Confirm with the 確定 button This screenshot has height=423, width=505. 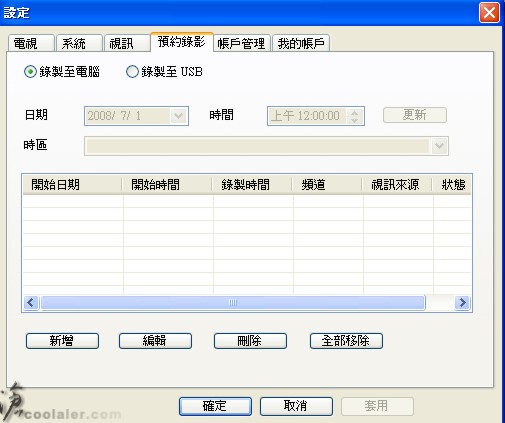point(215,406)
